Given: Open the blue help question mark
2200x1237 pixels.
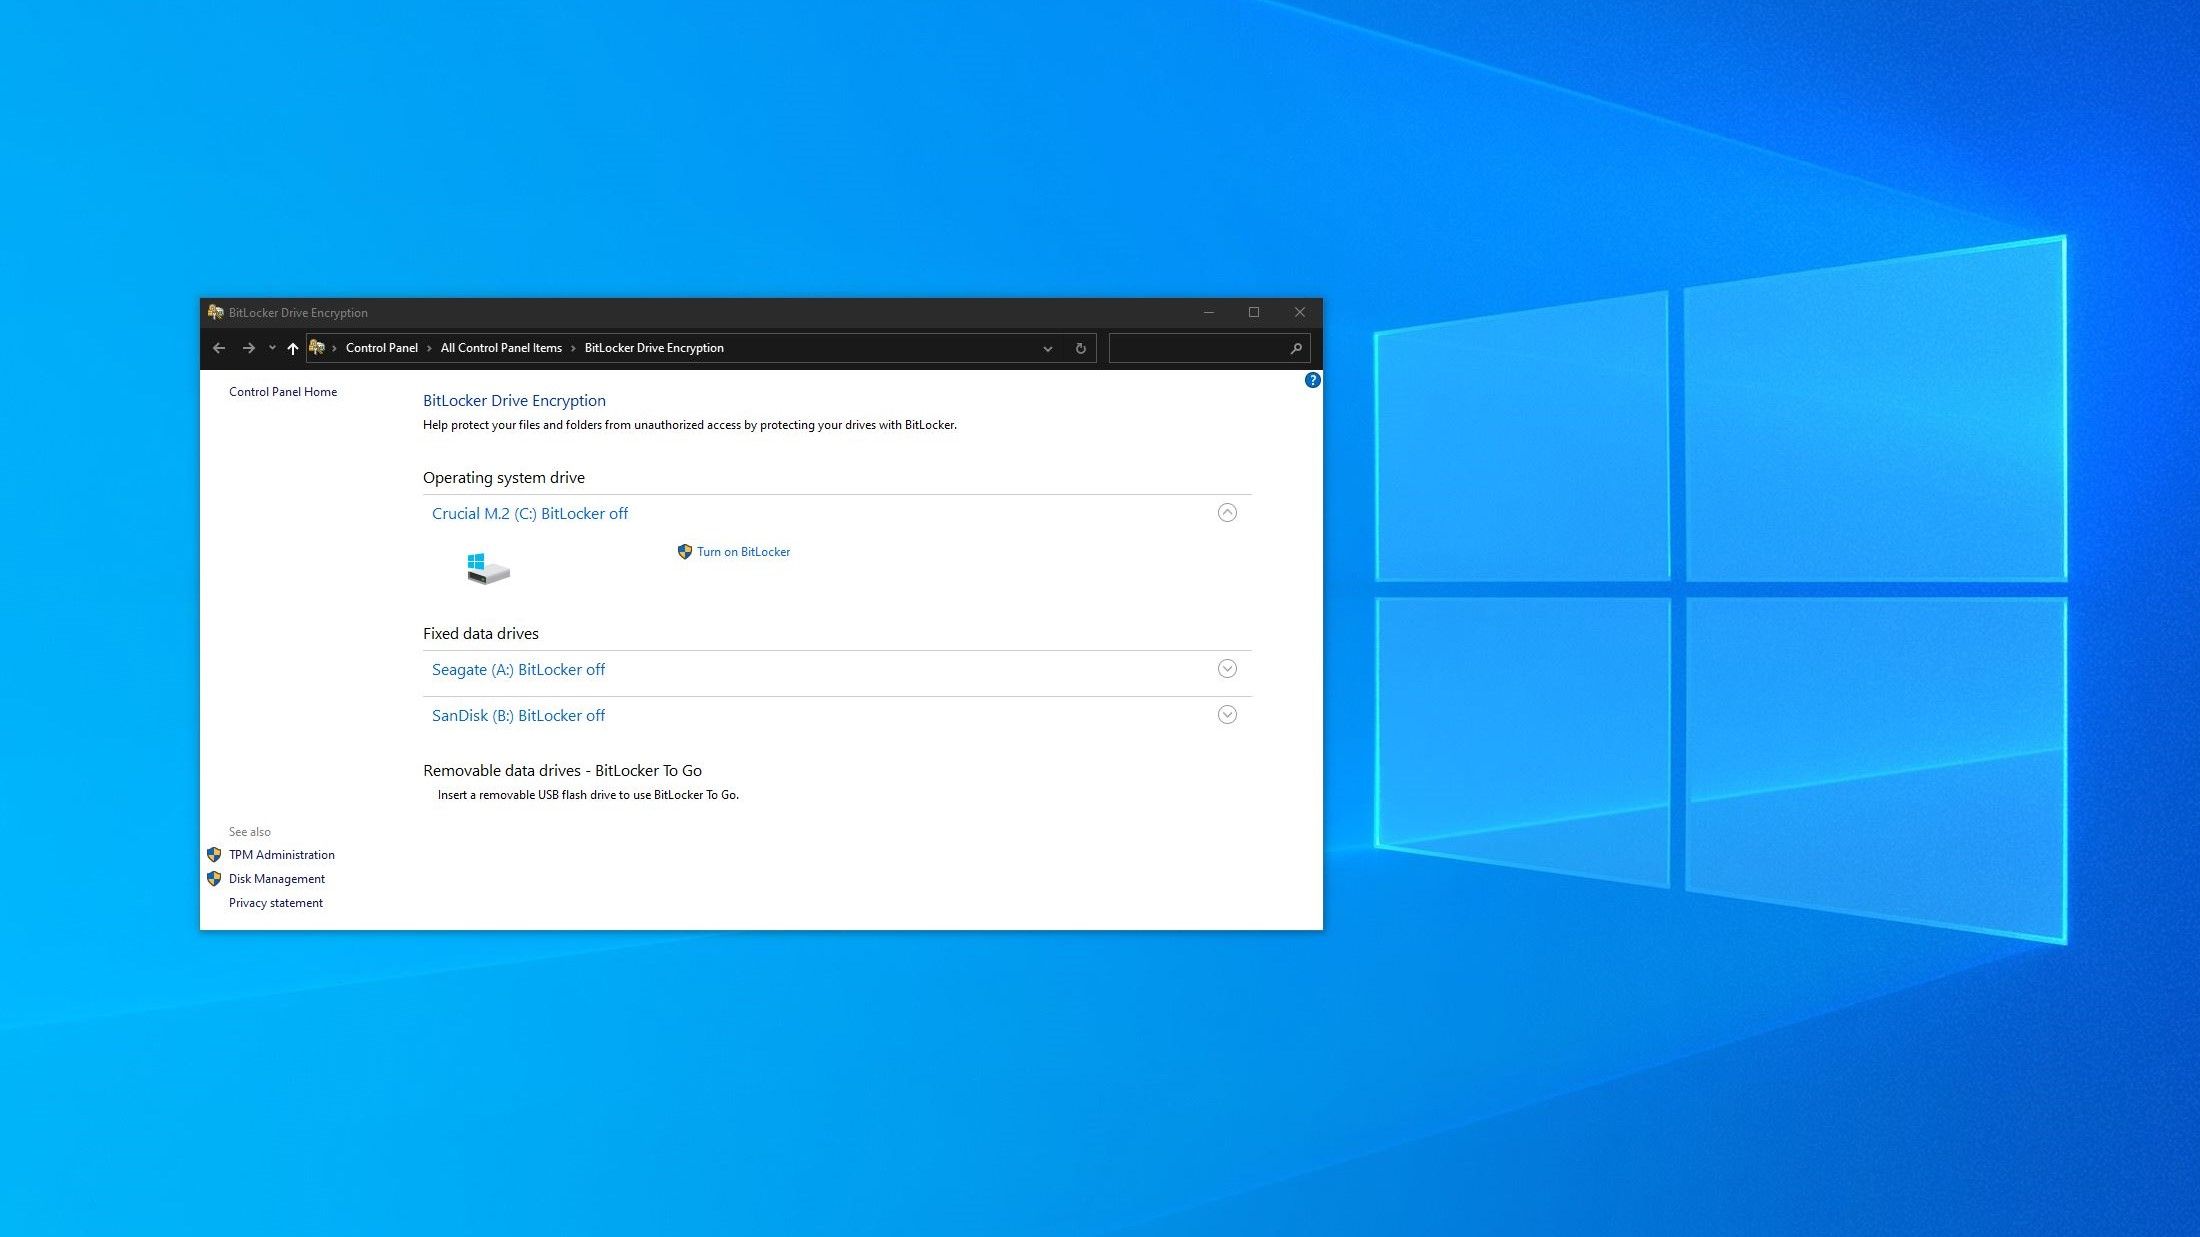Looking at the screenshot, I should (x=1312, y=380).
